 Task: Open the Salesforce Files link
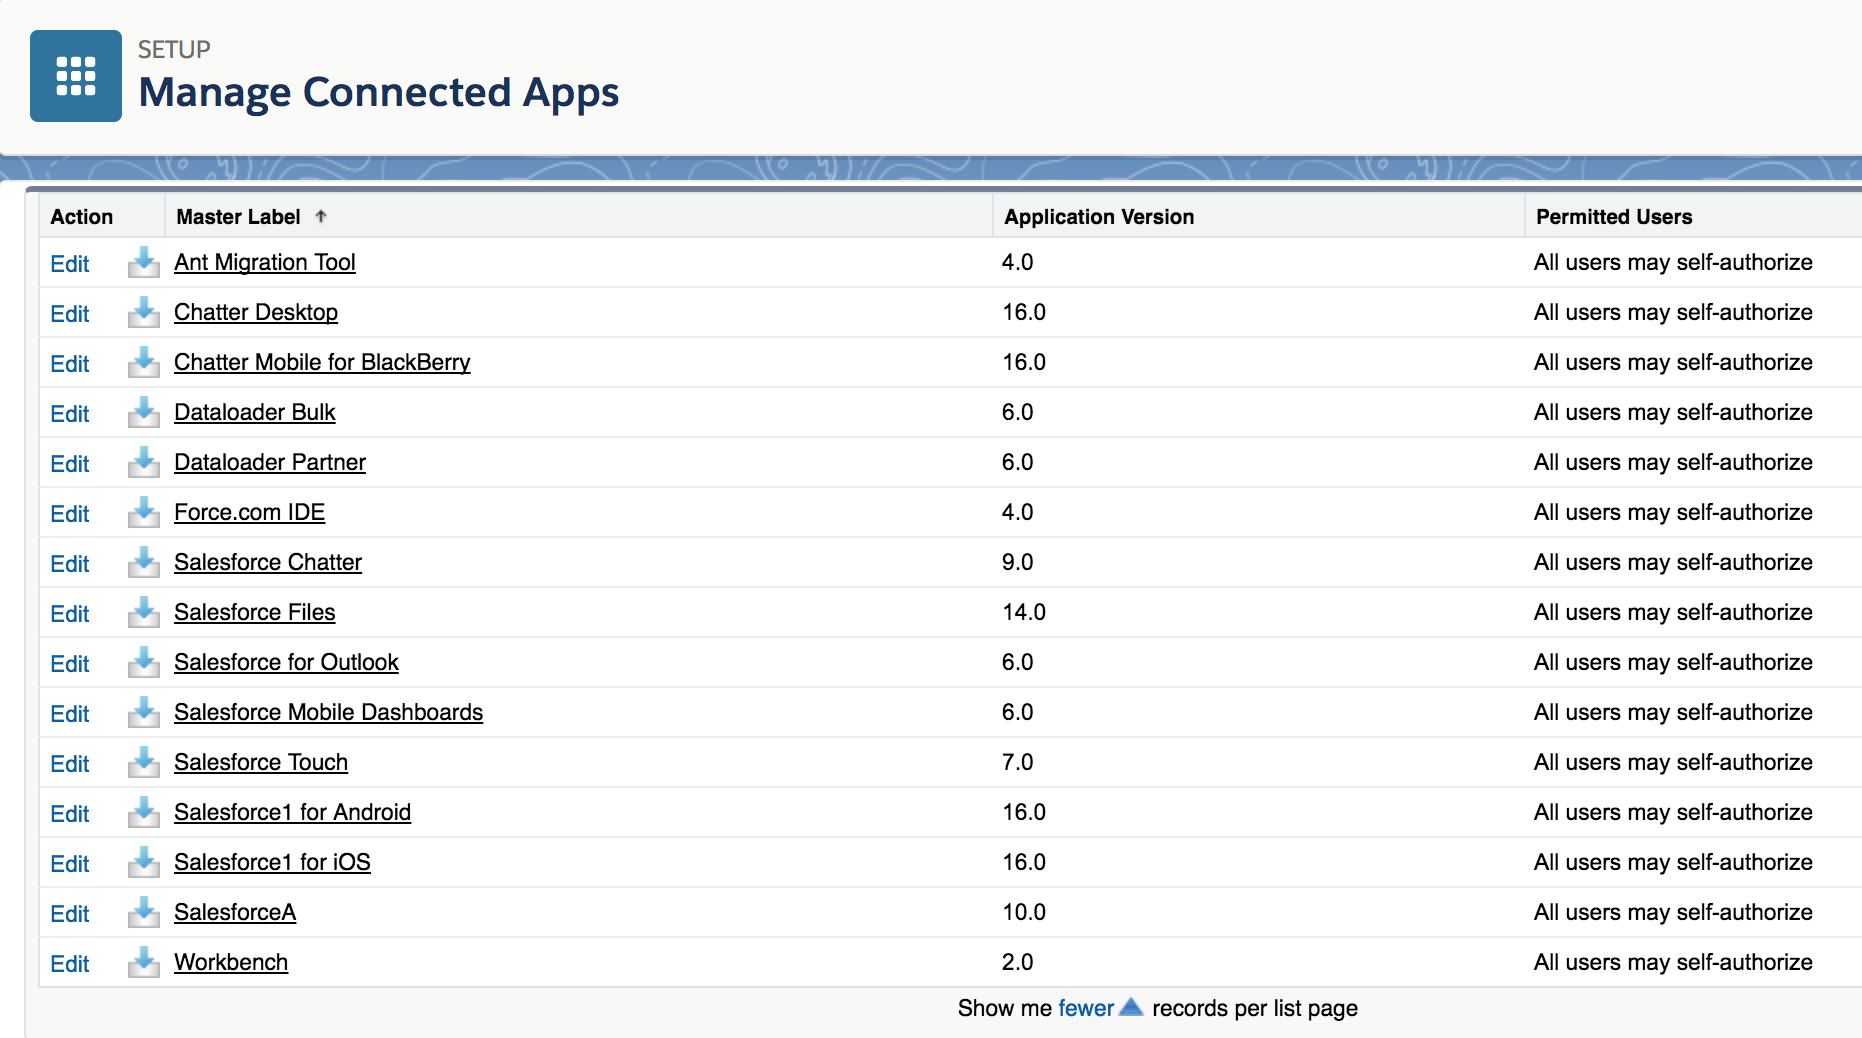(x=255, y=612)
